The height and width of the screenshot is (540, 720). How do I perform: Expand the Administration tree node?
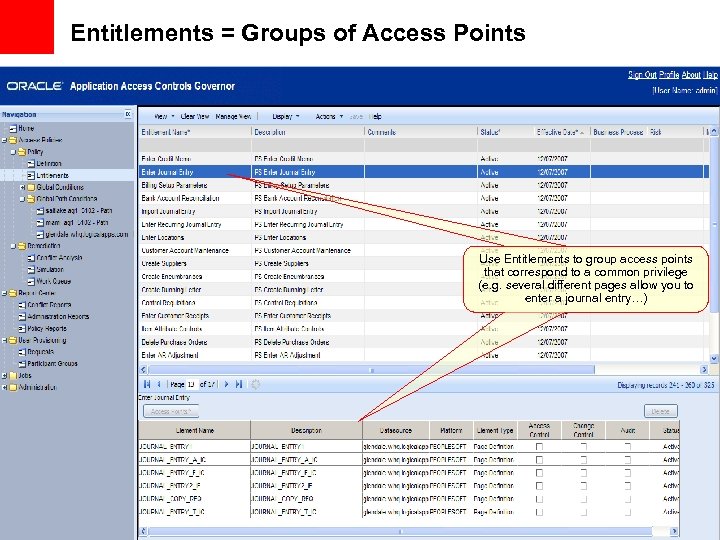coord(5,388)
